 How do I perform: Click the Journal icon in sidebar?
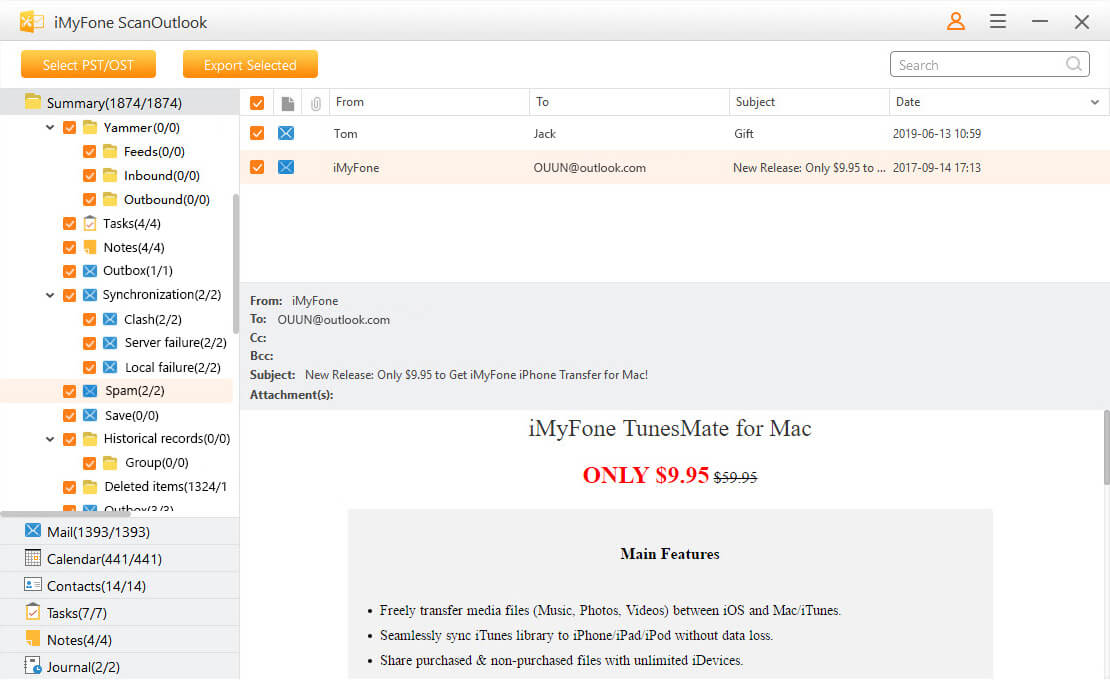tap(33, 666)
